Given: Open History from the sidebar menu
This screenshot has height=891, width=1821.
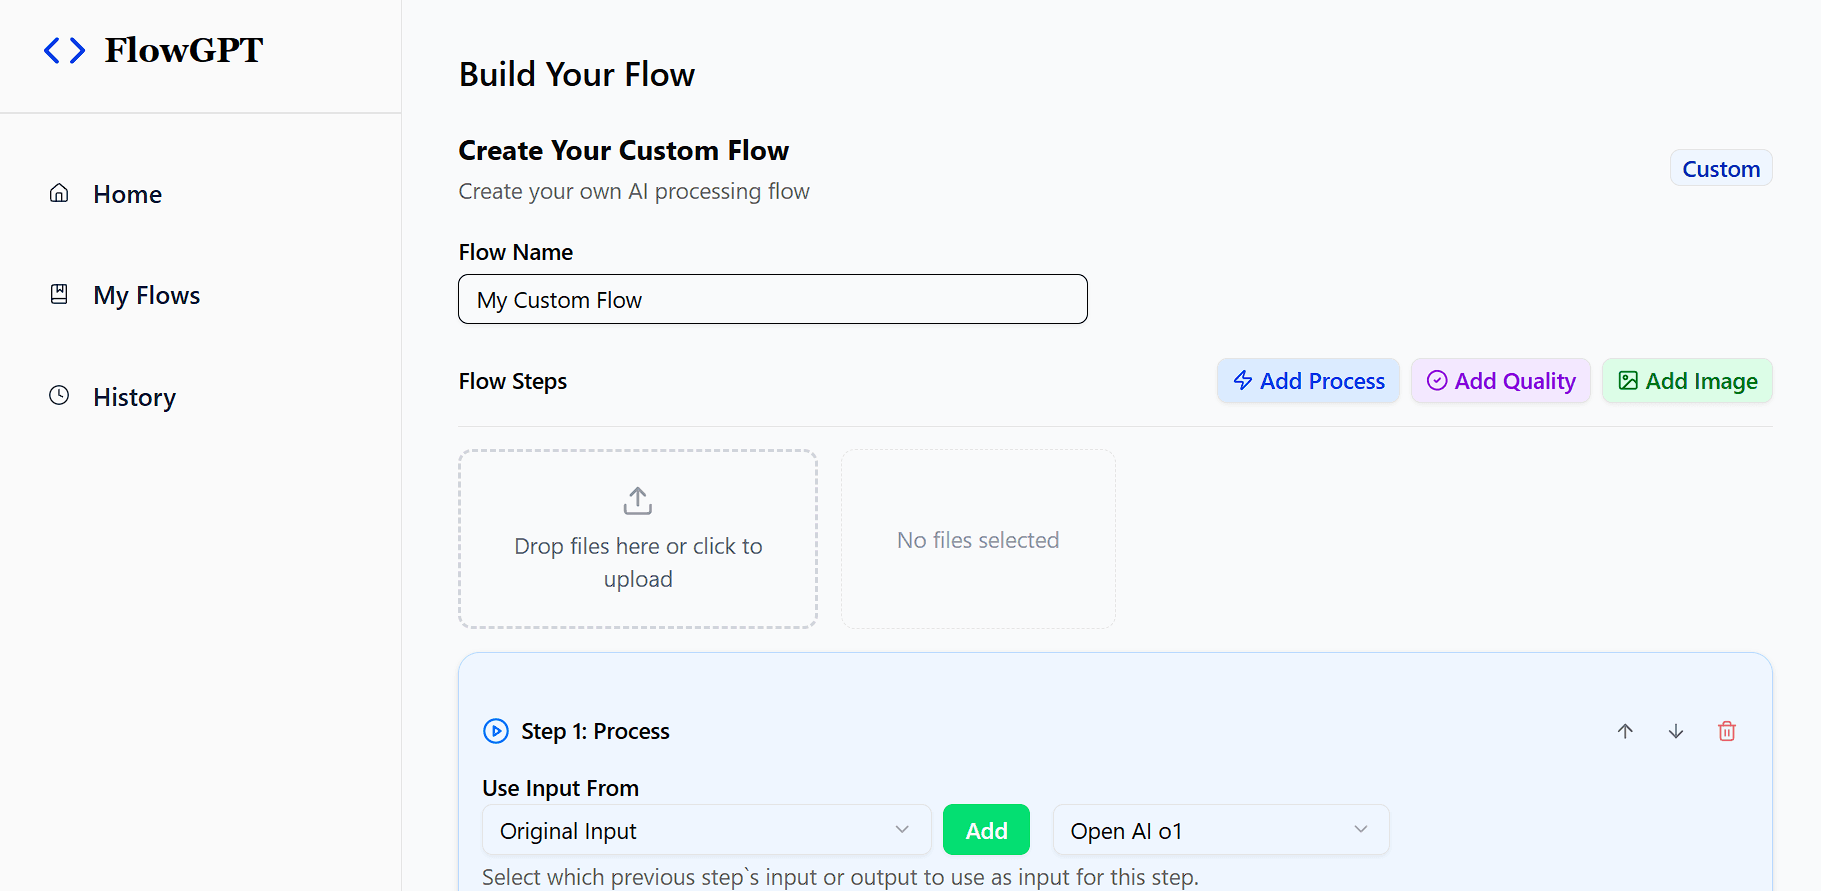Looking at the screenshot, I should click(x=134, y=397).
